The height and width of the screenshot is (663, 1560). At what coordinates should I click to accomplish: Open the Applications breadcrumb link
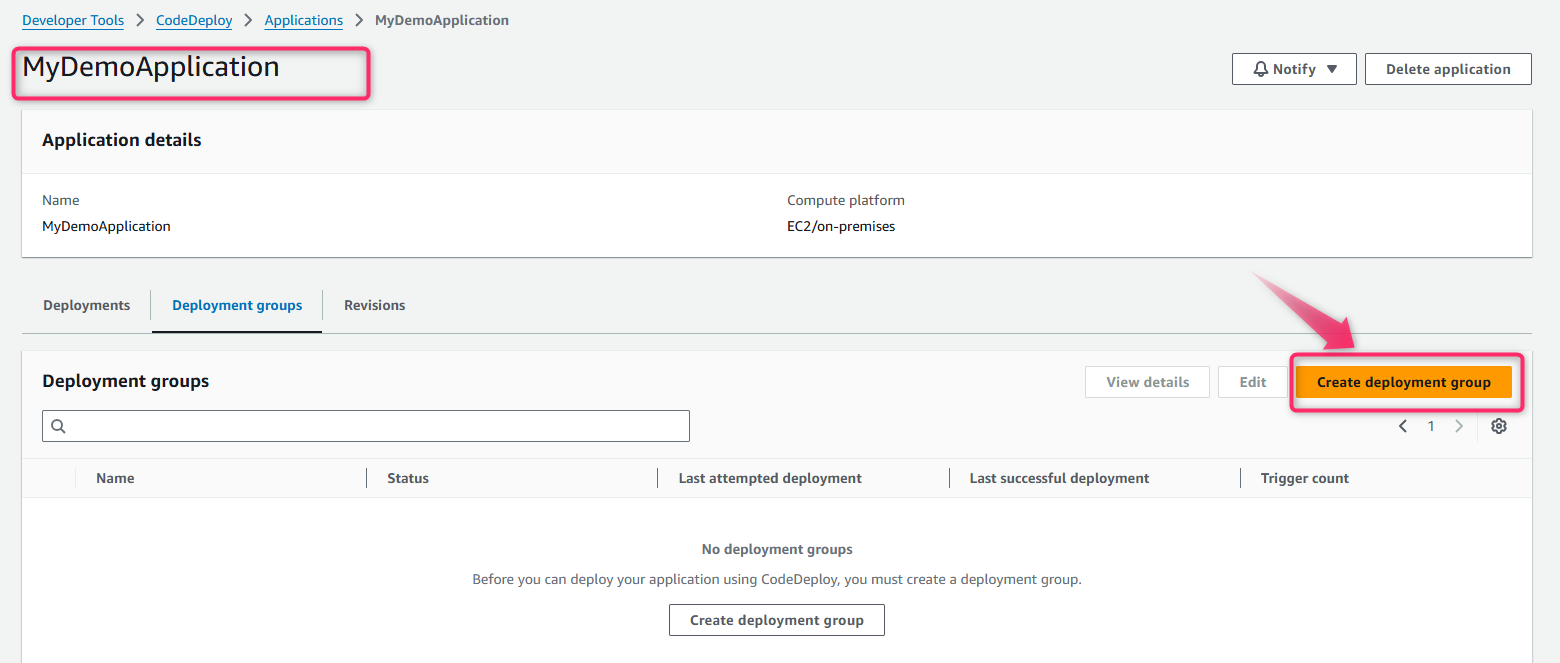[x=304, y=20]
